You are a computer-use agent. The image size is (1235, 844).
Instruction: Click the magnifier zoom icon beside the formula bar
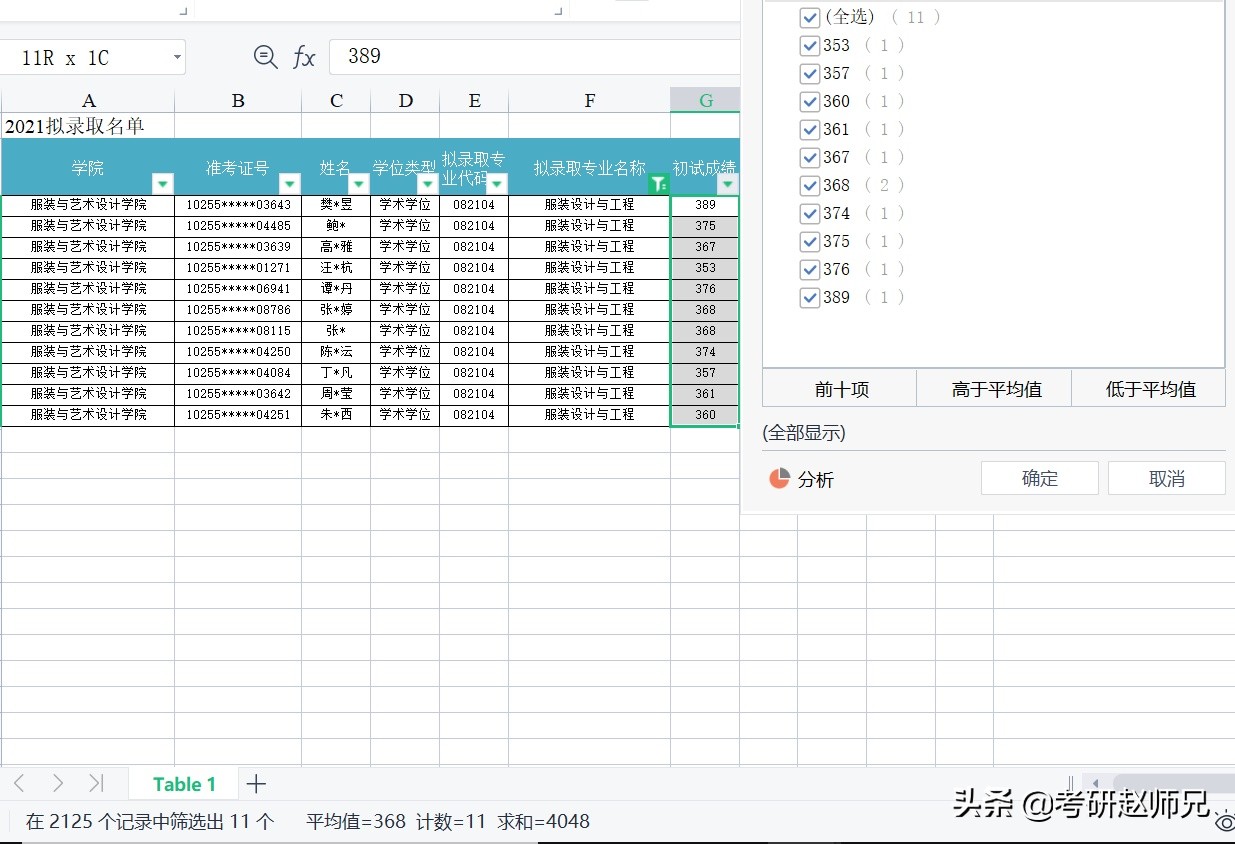coord(265,57)
